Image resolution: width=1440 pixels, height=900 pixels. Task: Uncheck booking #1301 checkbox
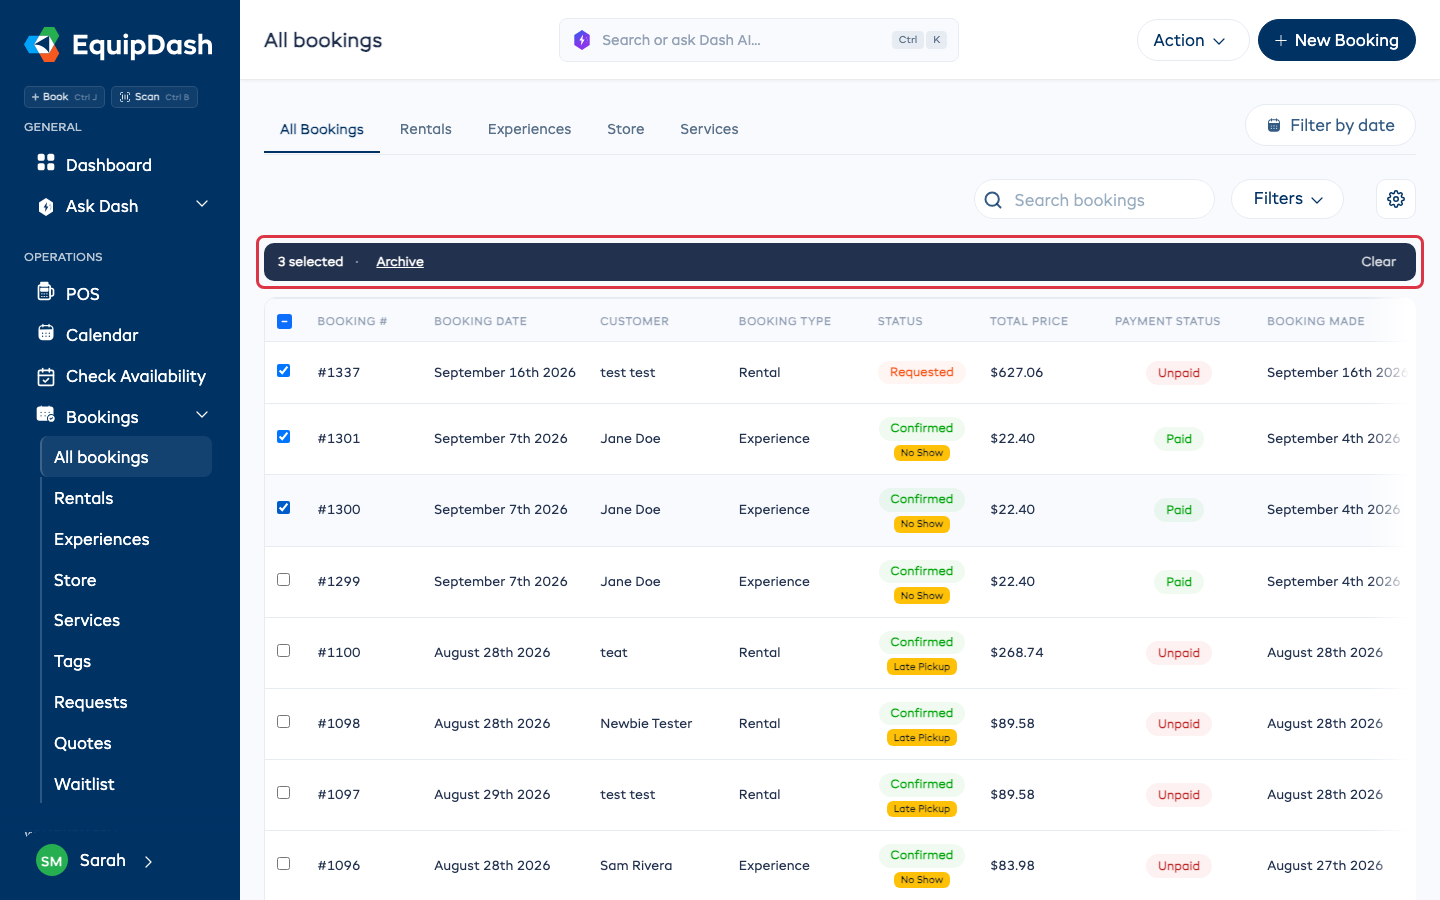point(284,437)
